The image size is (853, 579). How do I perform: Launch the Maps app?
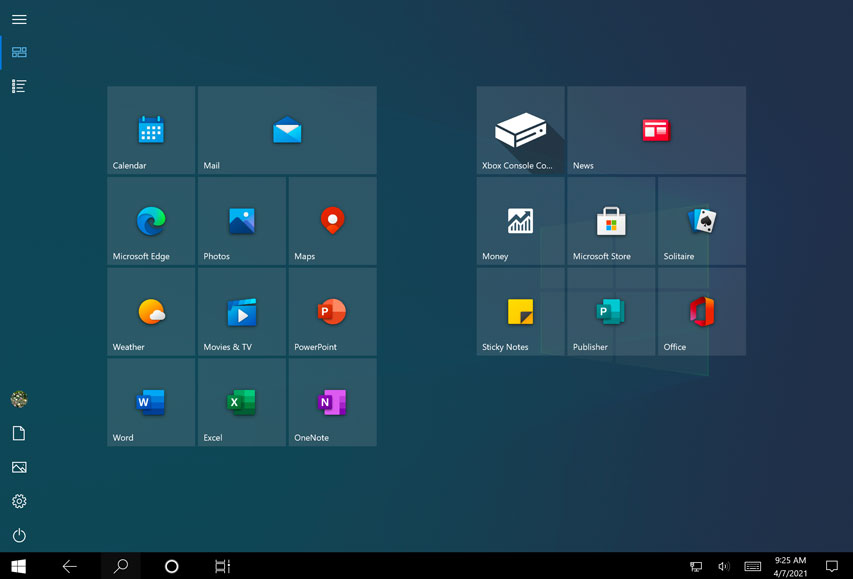(x=331, y=220)
